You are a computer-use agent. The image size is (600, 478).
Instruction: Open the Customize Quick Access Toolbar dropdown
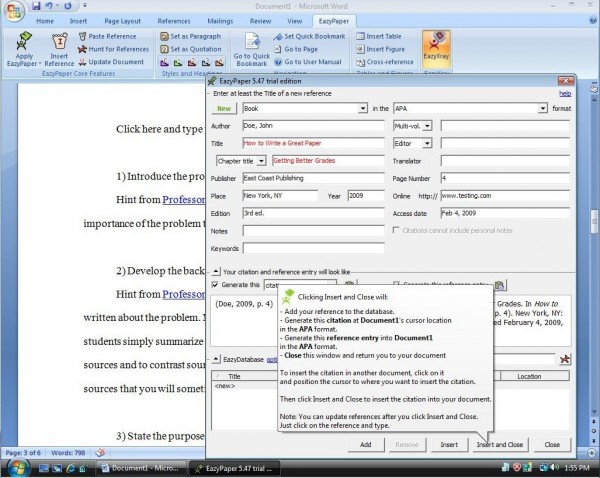click(85, 6)
